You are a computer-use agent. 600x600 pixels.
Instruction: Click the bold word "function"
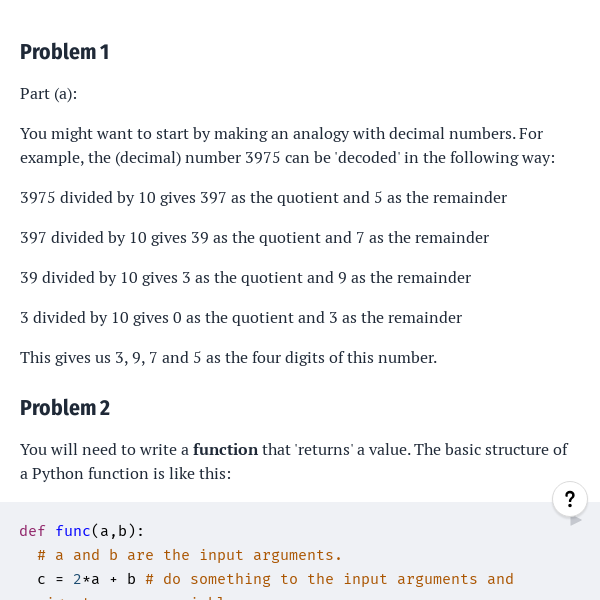pos(225,450)
